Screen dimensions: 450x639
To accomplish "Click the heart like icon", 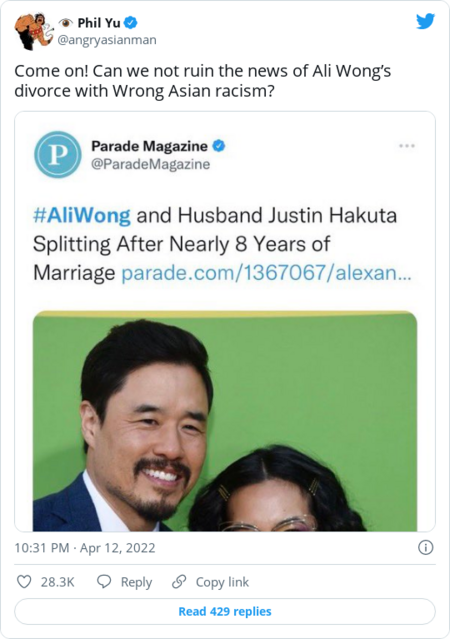I will (24, 582).
